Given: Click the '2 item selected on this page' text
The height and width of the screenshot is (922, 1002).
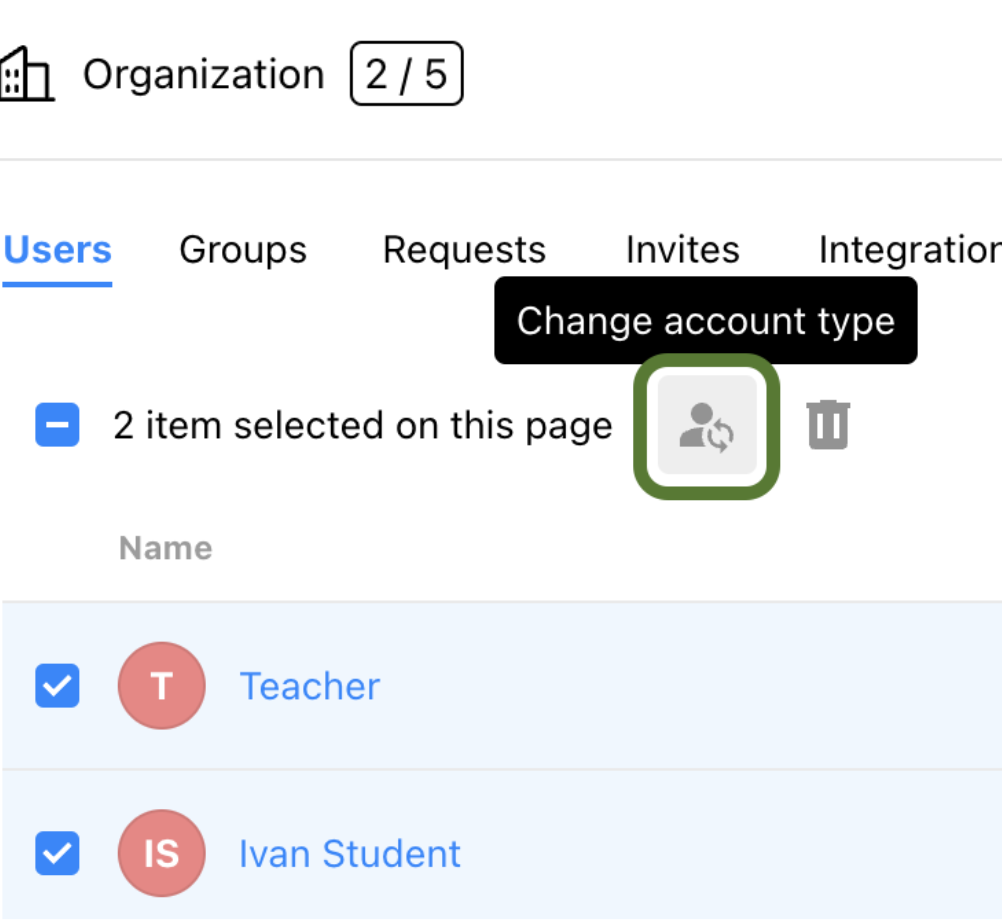Looking at the screenshot, I should pos(363,426).
